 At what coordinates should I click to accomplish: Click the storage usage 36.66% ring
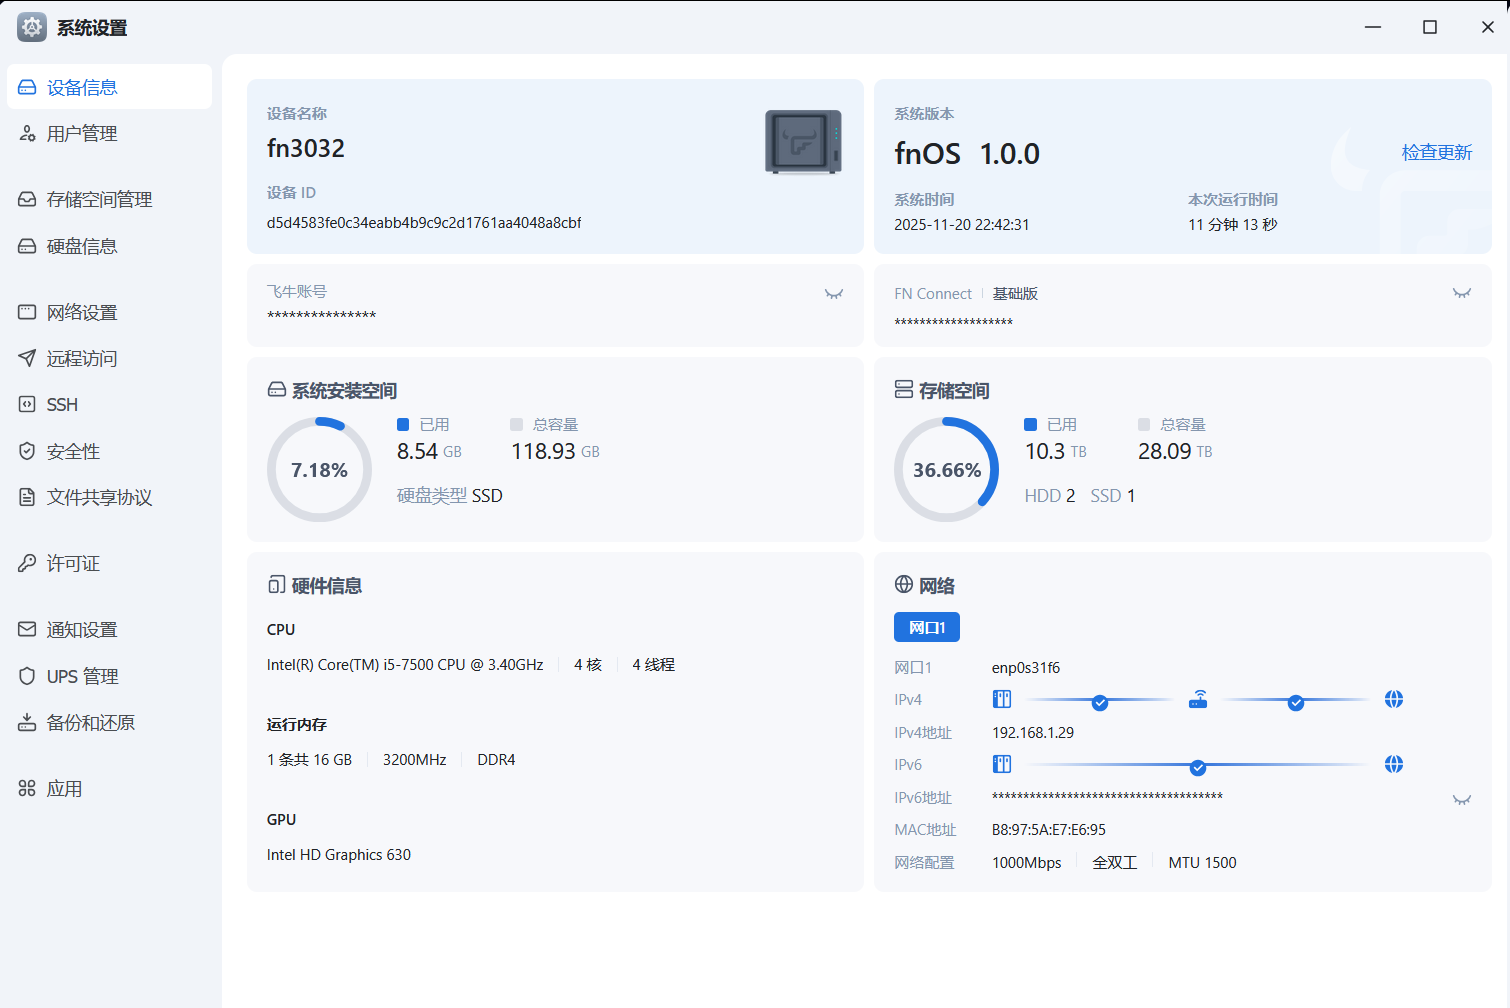946,470
